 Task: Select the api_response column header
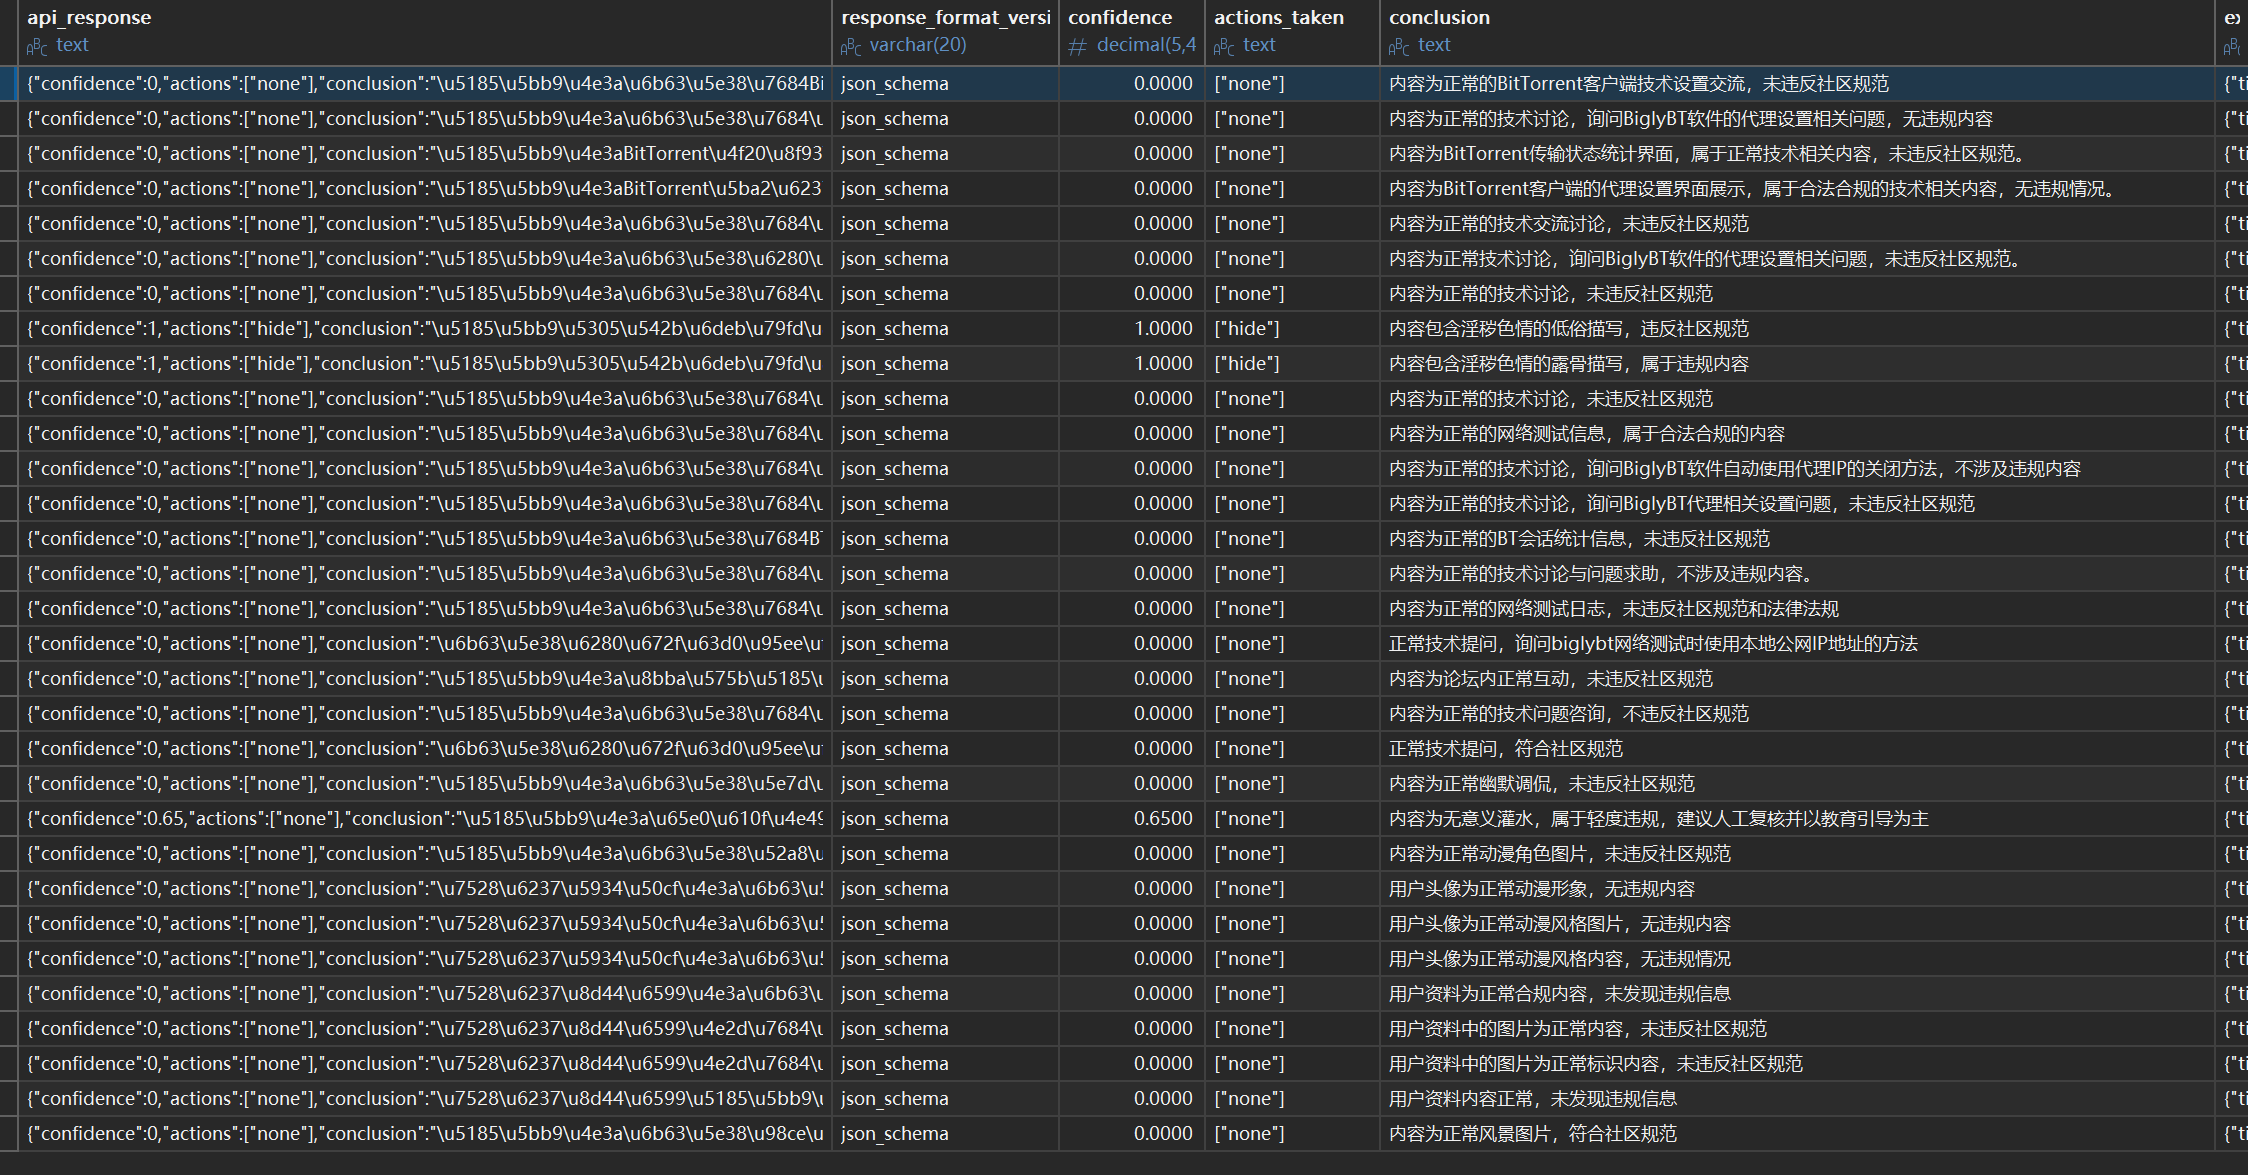pyautogui.click(x=89, y=17)
